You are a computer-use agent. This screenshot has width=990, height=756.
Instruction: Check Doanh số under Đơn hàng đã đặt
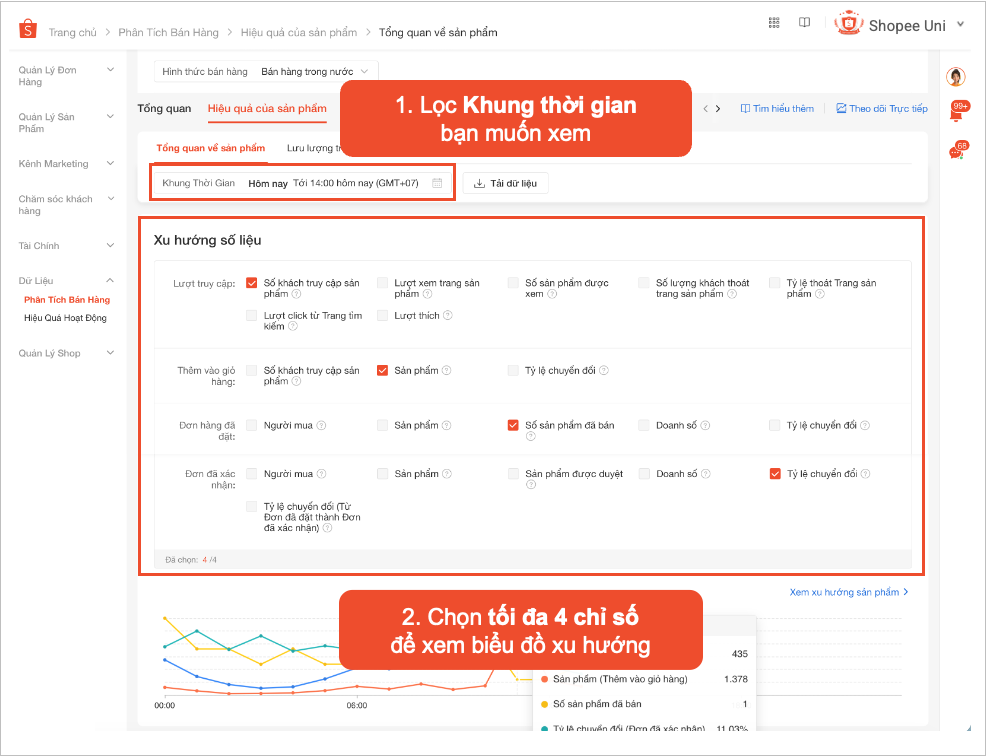coord(644,426)
